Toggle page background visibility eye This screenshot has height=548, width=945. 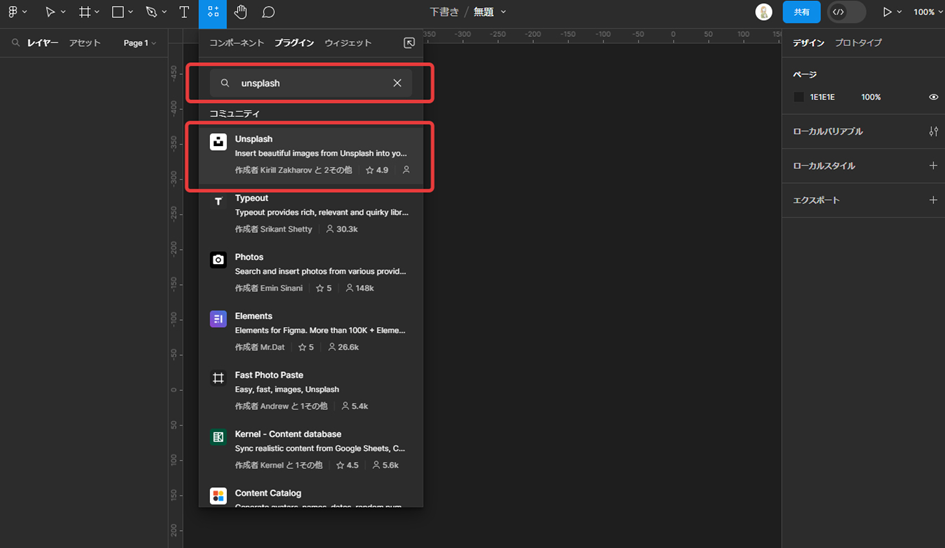tap(933, 97)
